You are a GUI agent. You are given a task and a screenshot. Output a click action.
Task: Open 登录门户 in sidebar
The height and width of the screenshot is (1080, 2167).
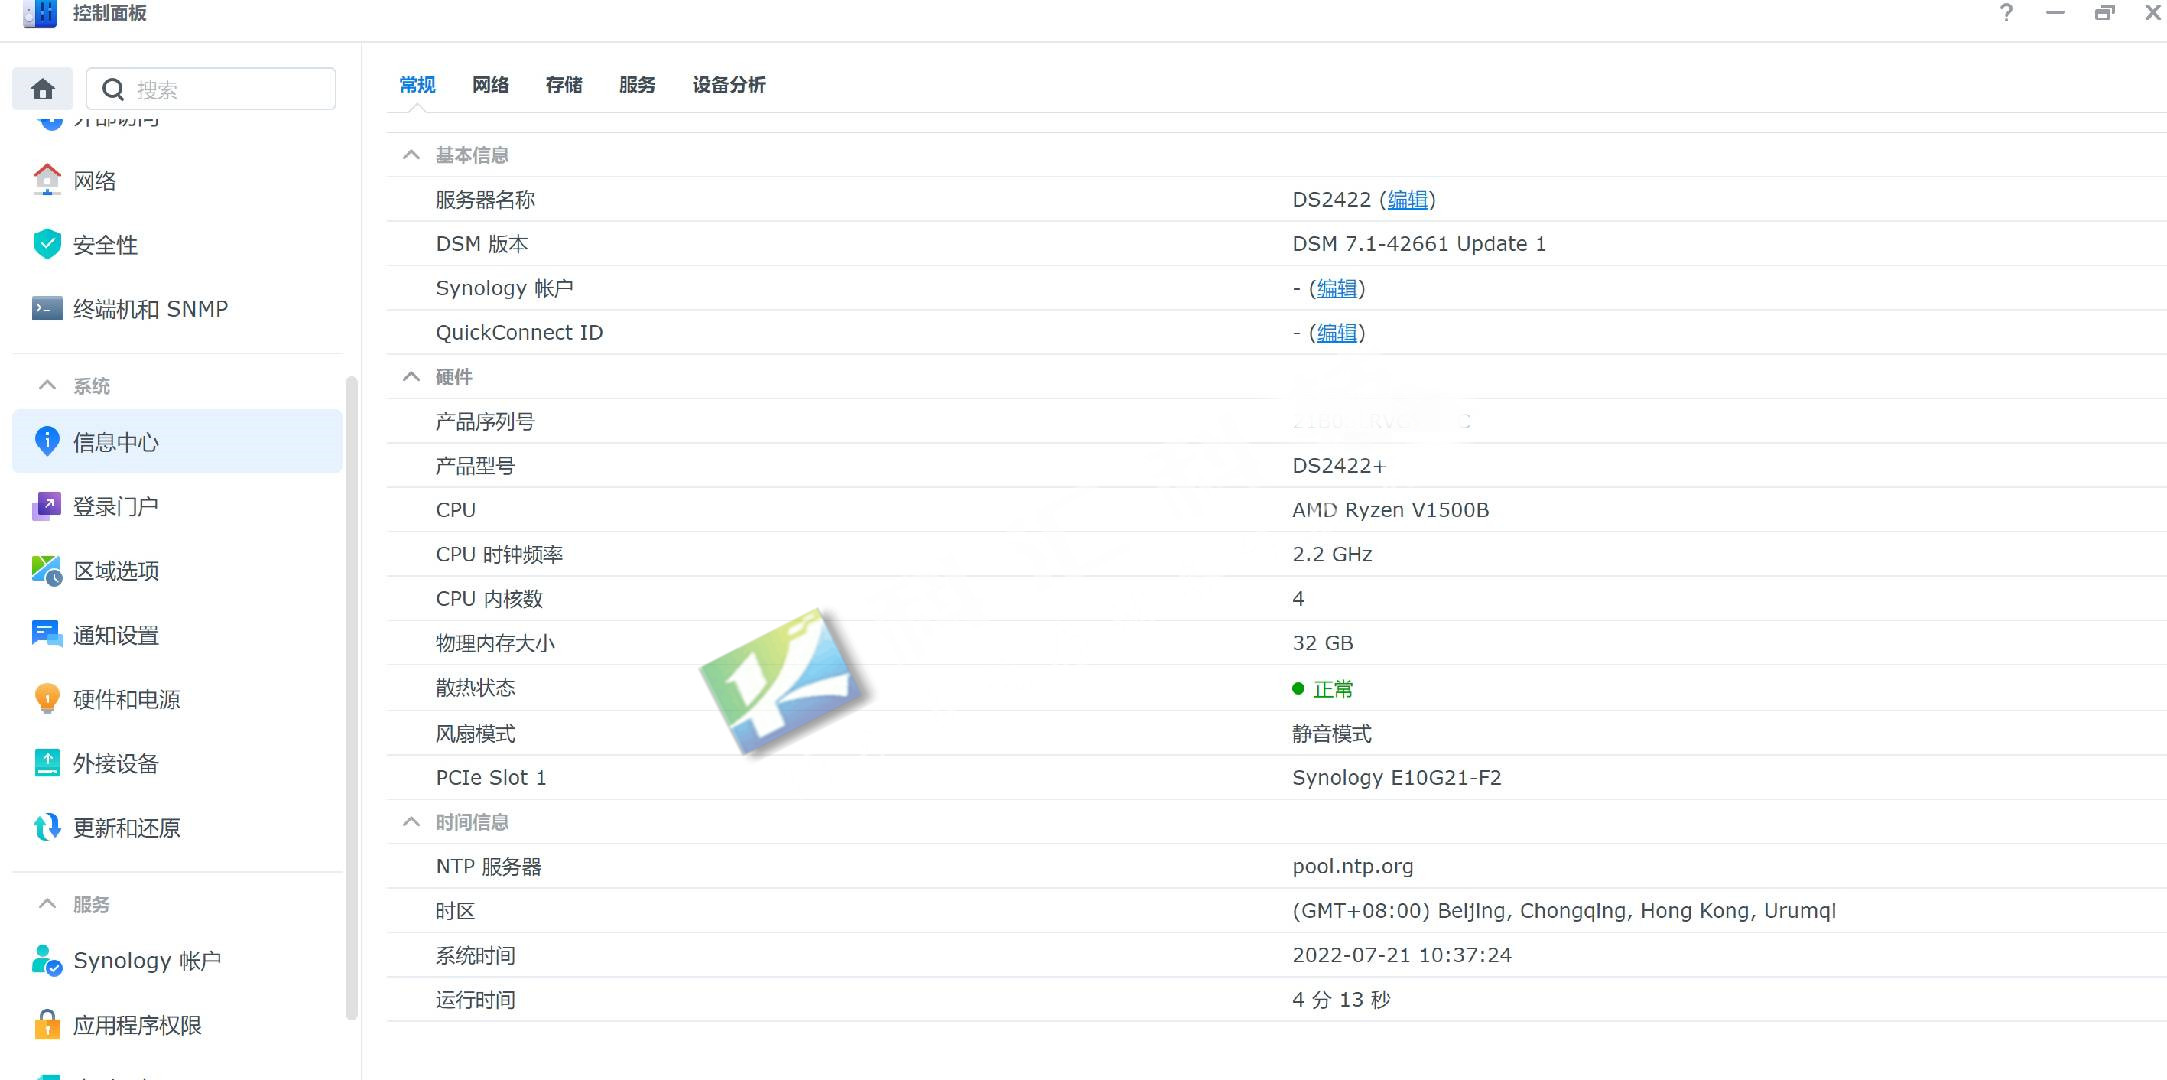click(x=177, y=506)
